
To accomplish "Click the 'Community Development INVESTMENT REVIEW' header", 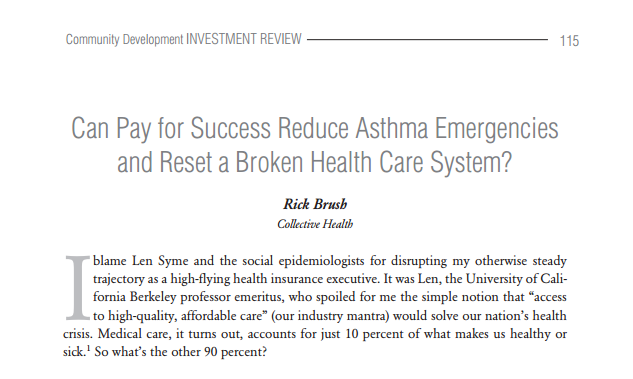I will pyautogui.click(x=184, y=39).
